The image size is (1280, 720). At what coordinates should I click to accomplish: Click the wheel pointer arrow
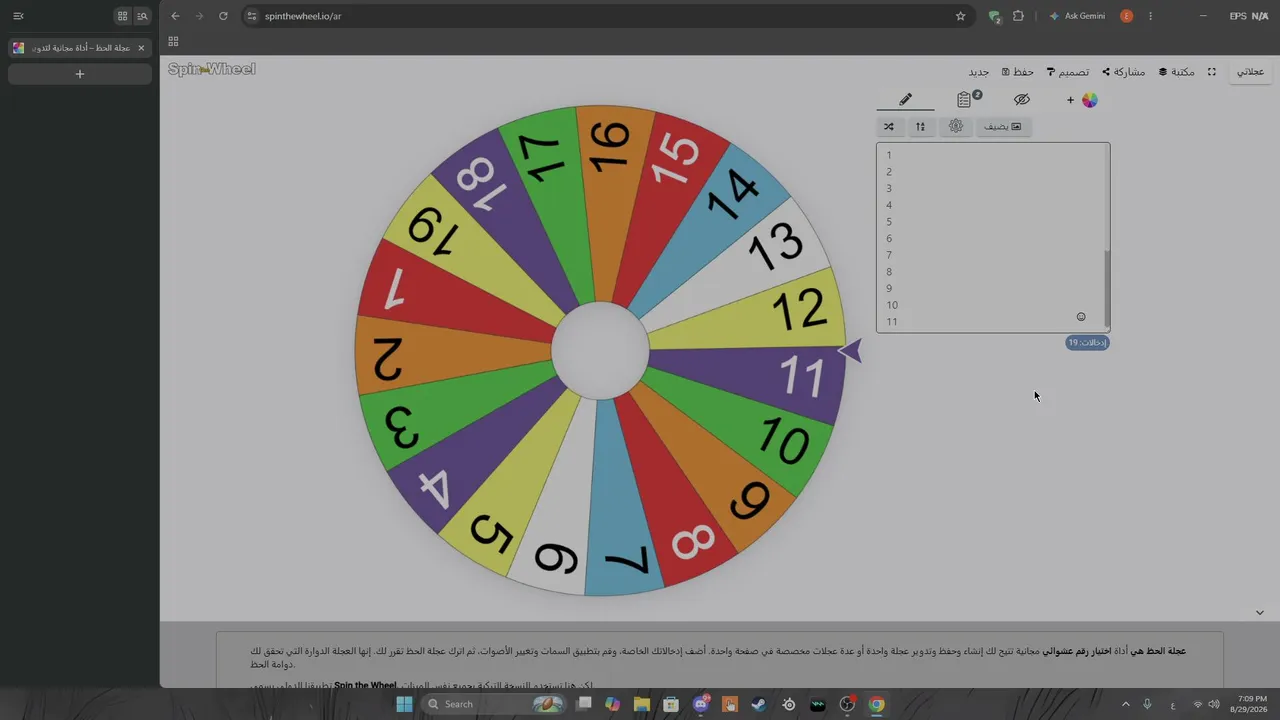(x=849, y=351)
